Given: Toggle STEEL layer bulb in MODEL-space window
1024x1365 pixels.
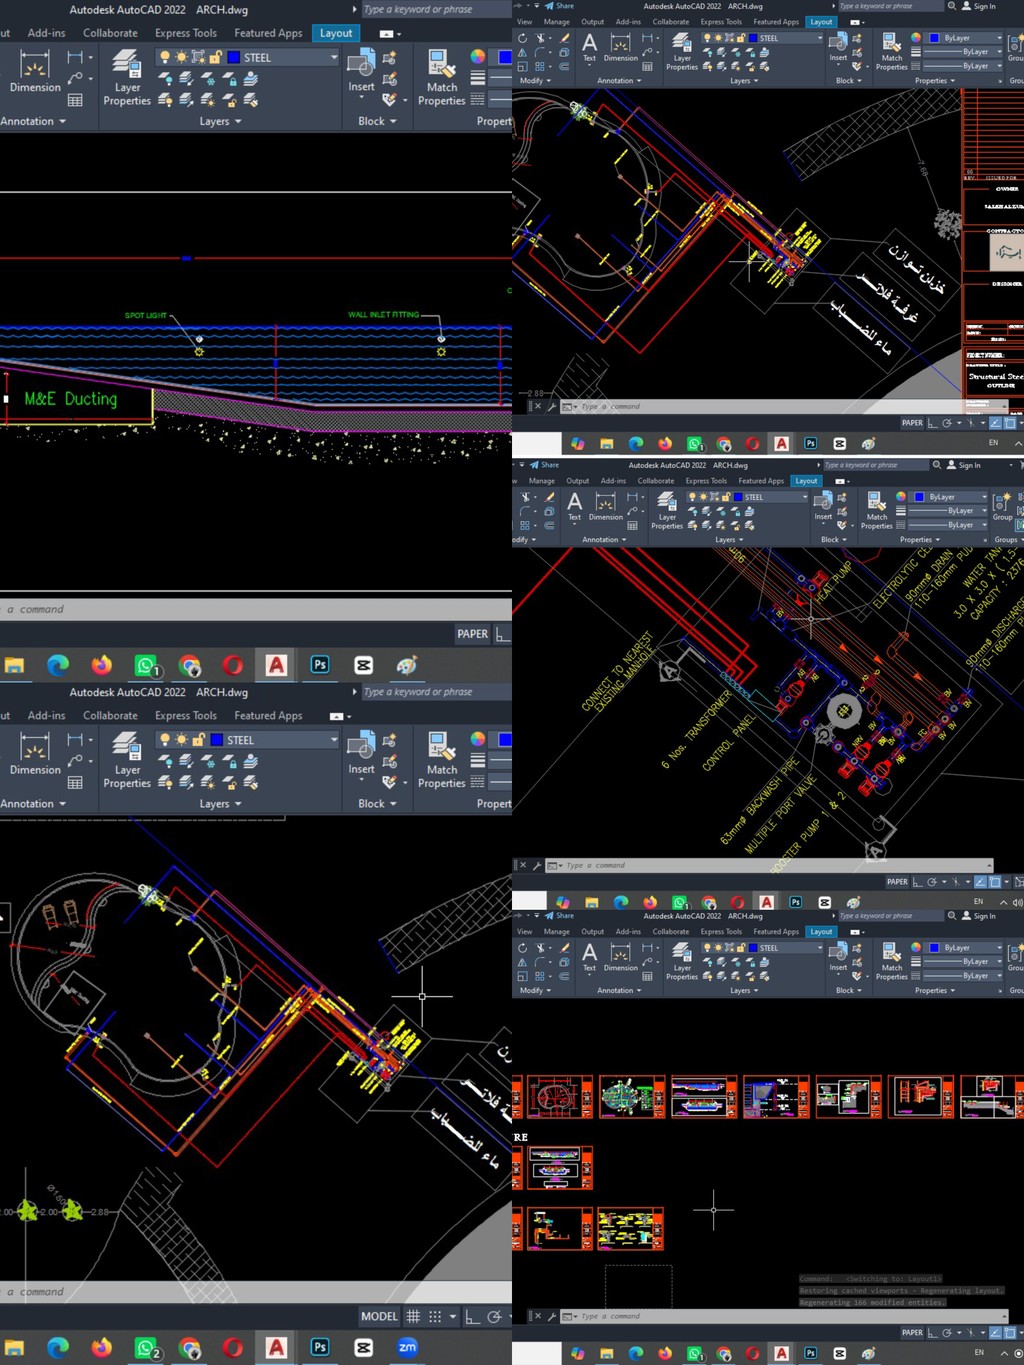Looking at the screenshot, I should pyautogui.click(x=165, y=740).
